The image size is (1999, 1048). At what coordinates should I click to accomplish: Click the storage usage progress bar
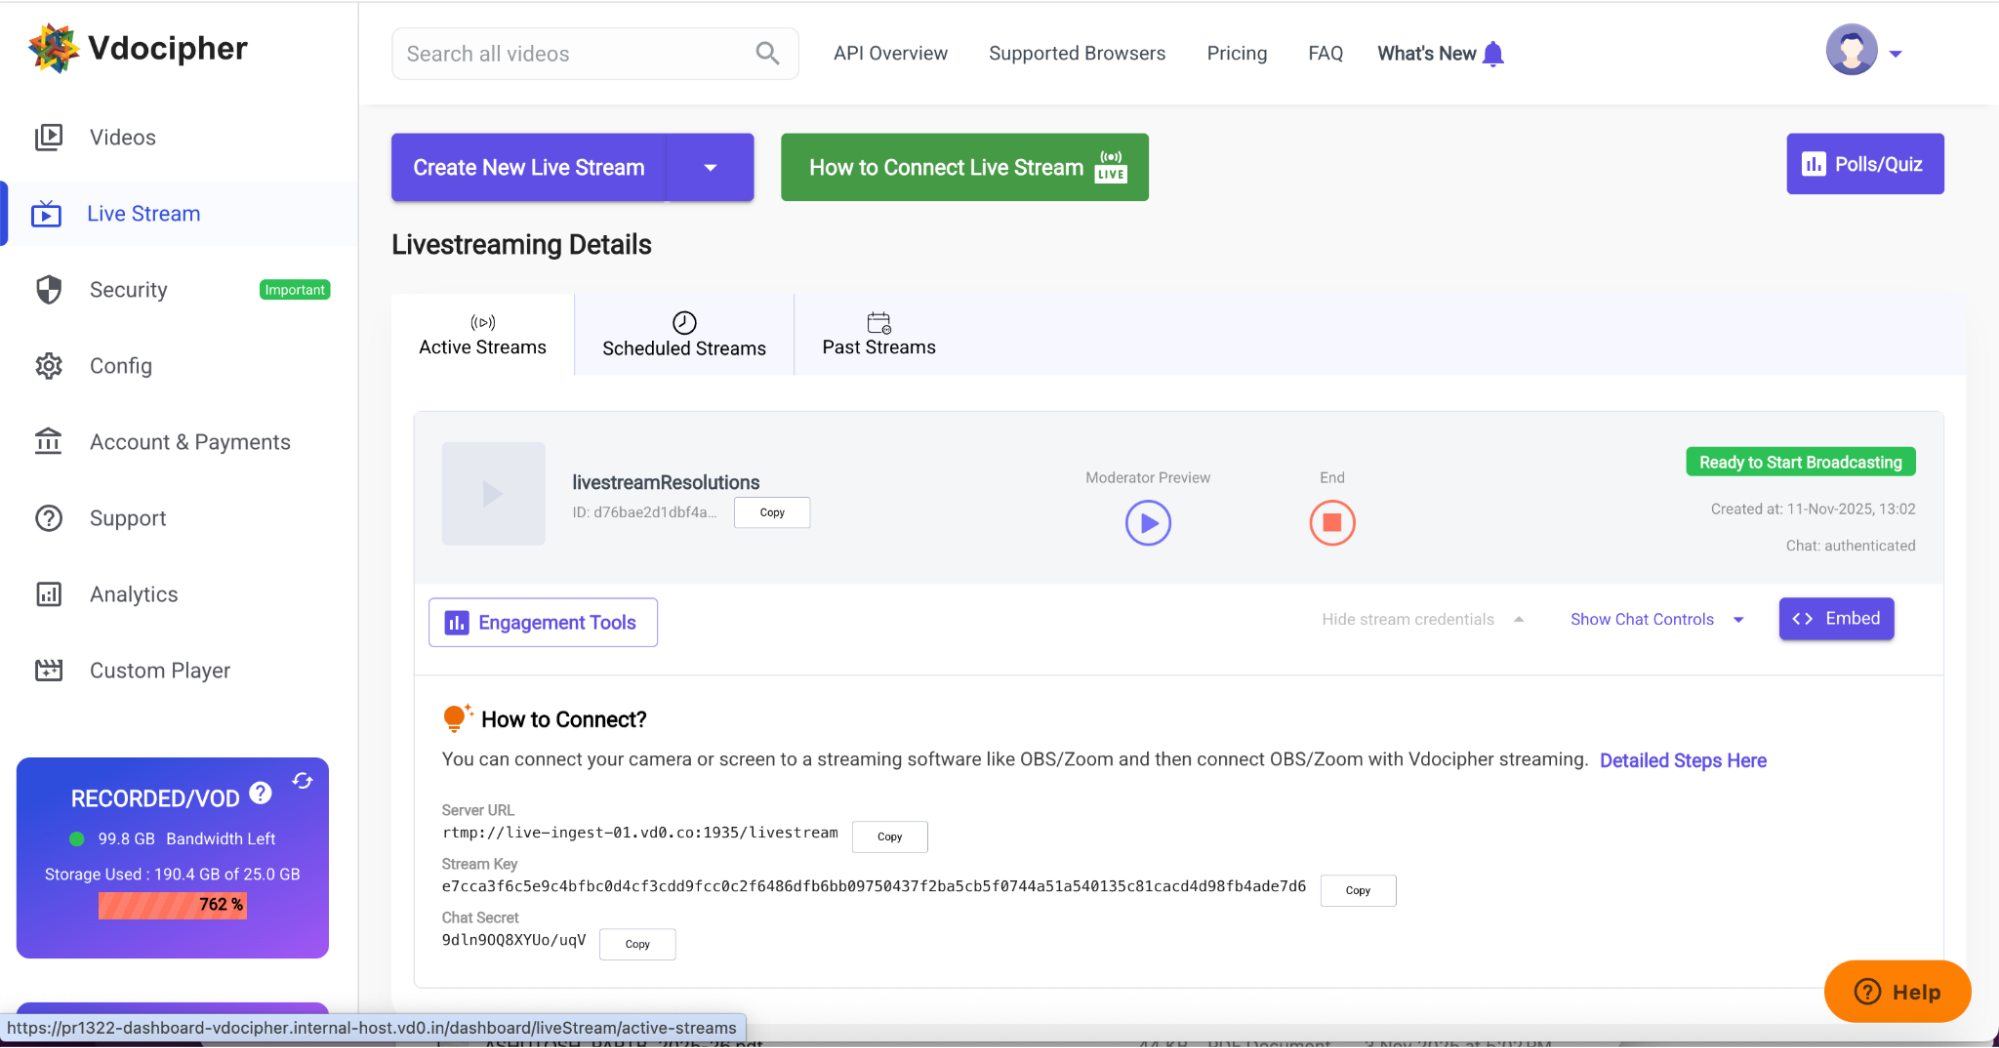point(172,905)
